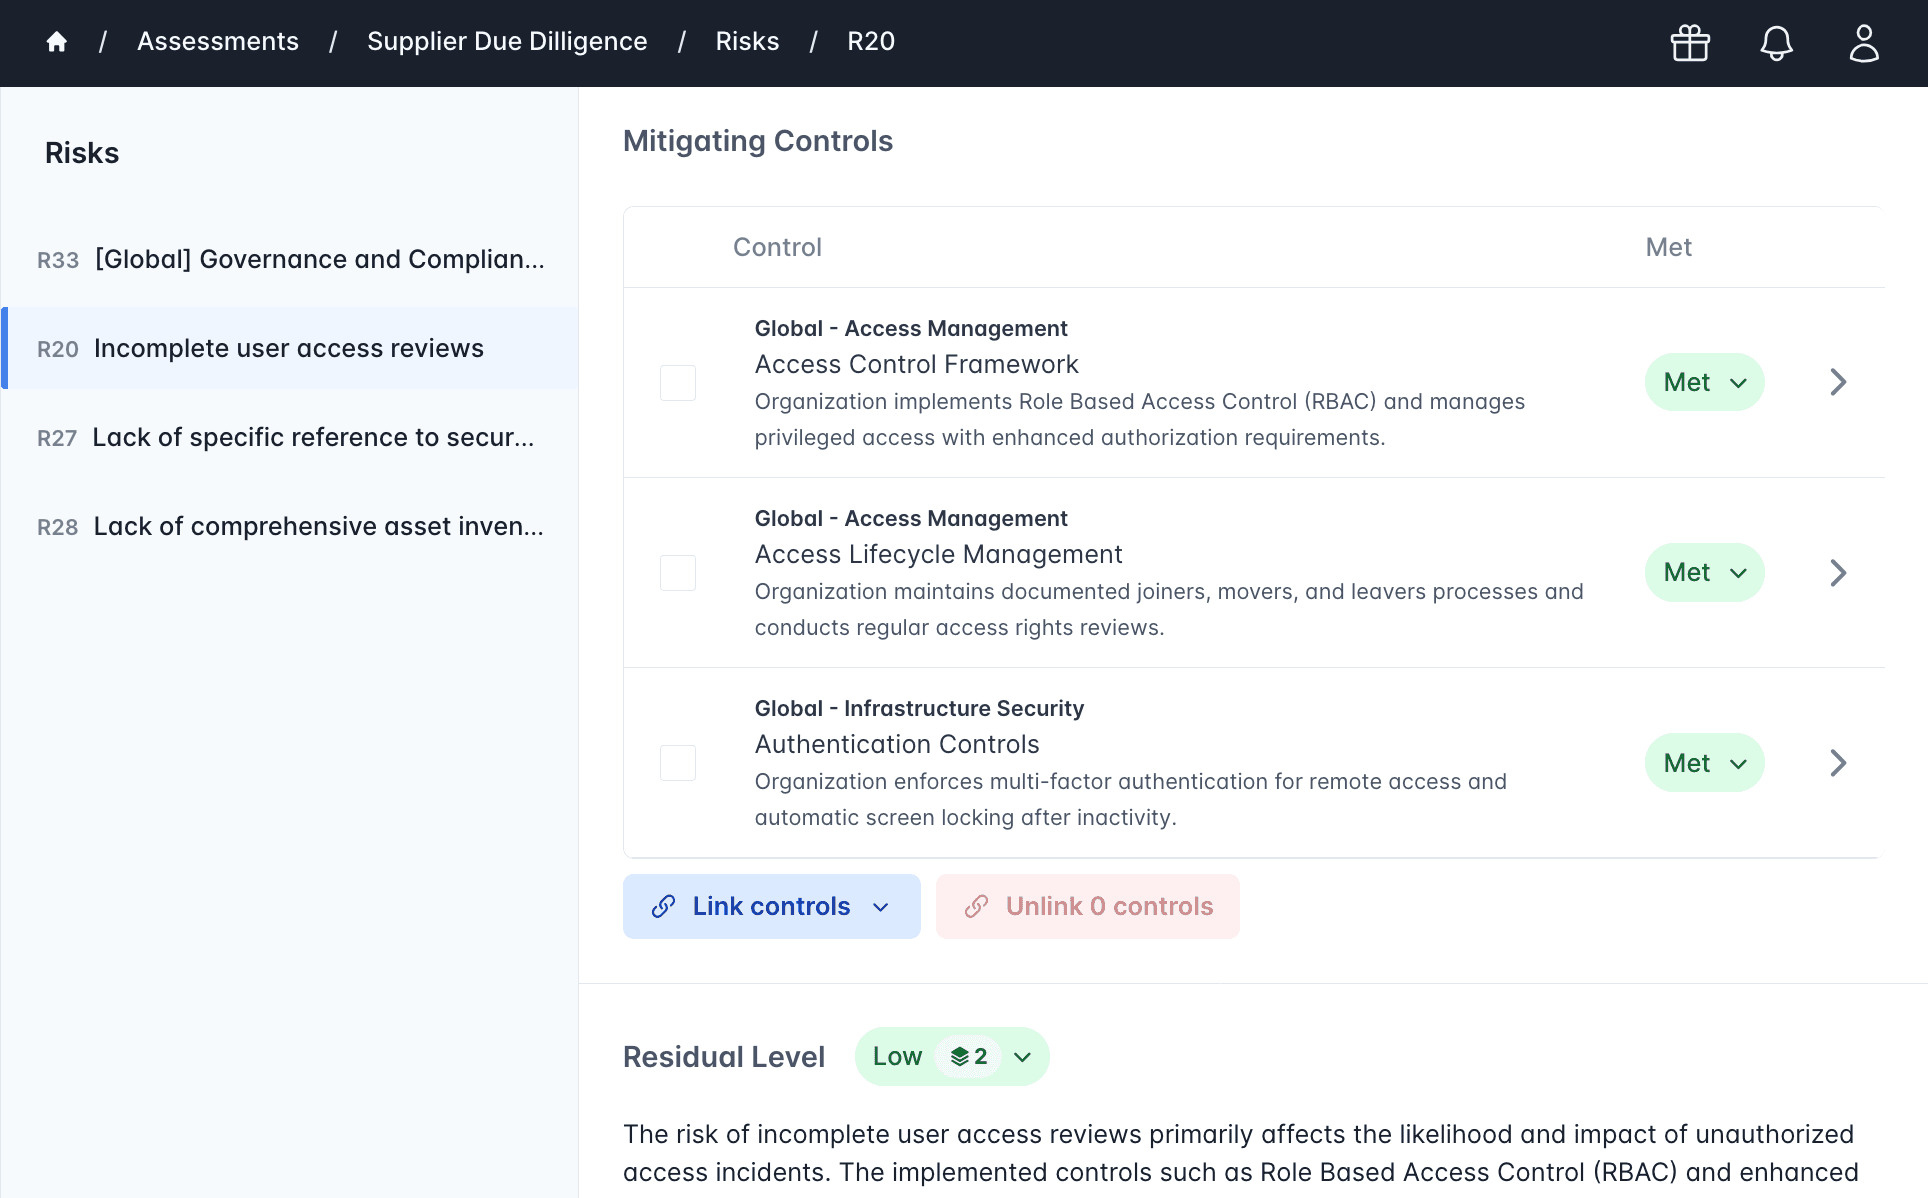Screen dimensions: 1929x1198
Task: Expand the Residual Level Low dropdown
Action: [x=1022, y=1056]
